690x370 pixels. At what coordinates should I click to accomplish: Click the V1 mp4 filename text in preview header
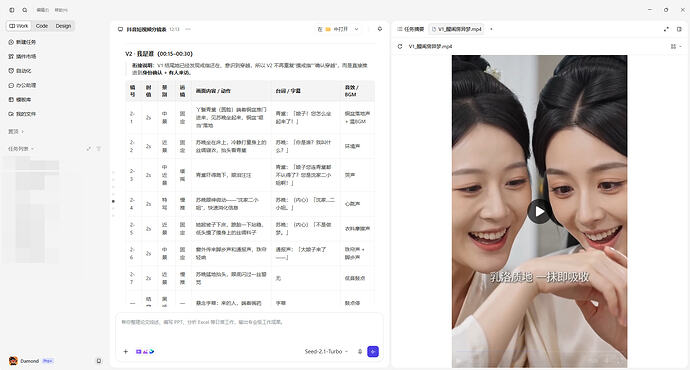coord(430,46)
